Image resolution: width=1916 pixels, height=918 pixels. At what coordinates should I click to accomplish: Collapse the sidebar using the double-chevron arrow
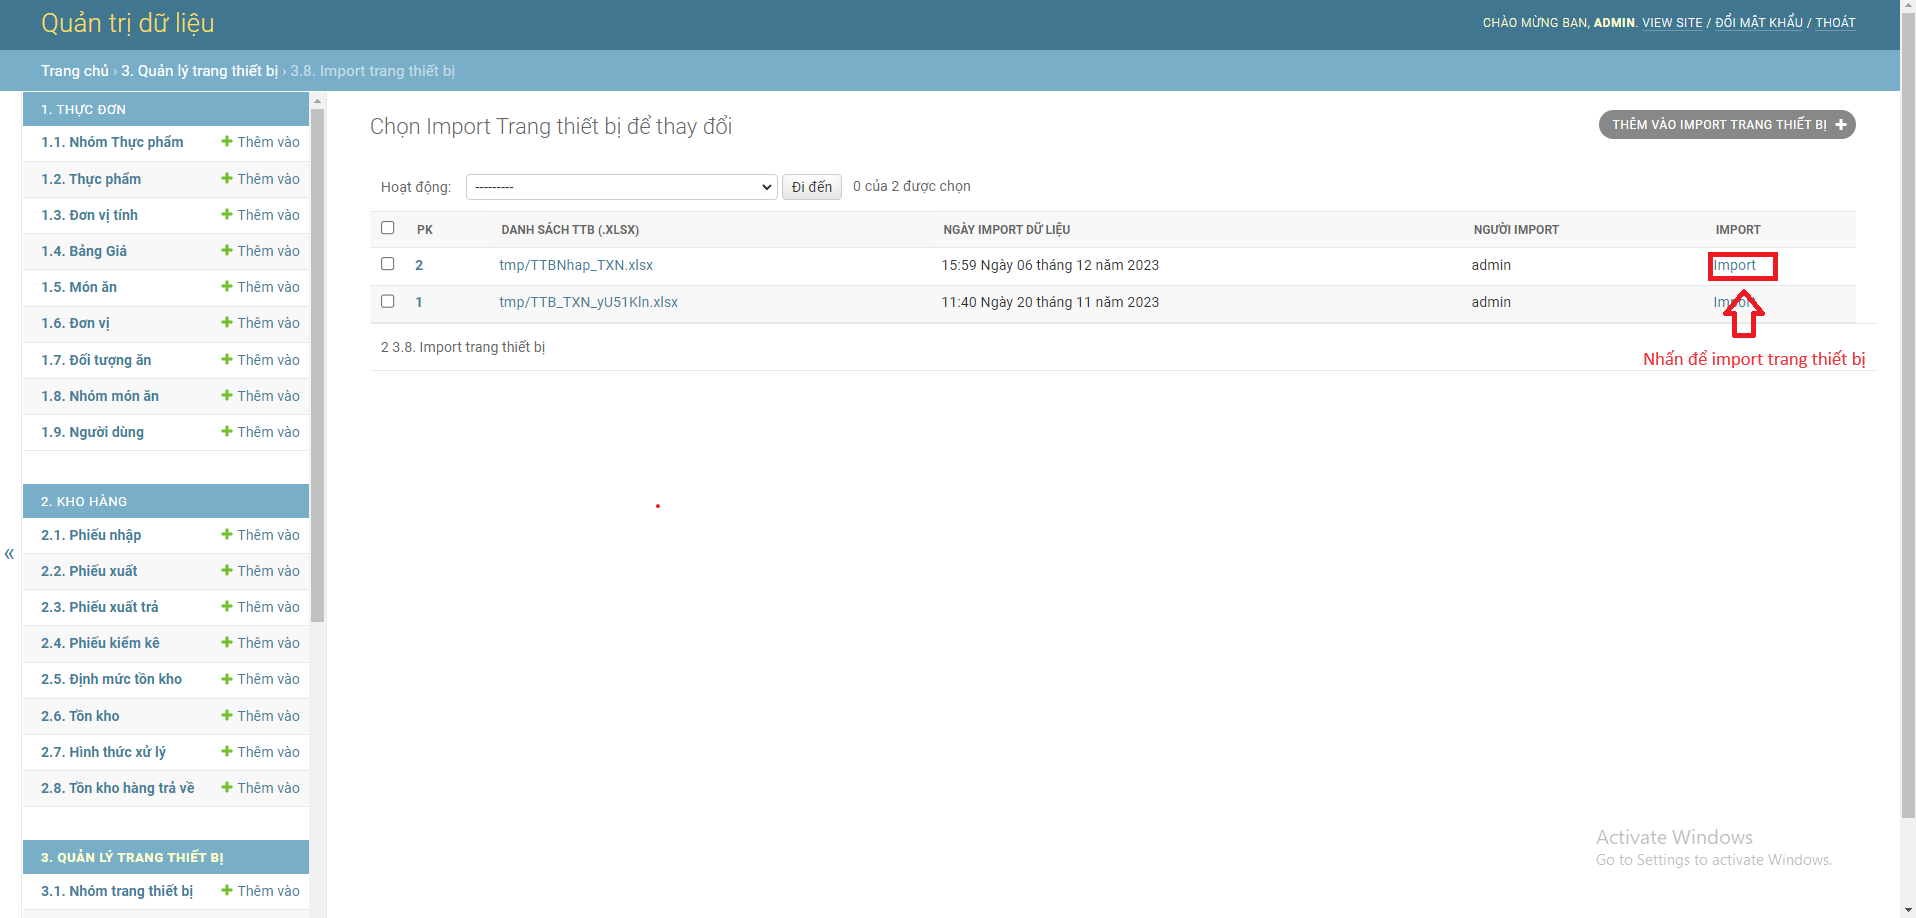[9, 553]
